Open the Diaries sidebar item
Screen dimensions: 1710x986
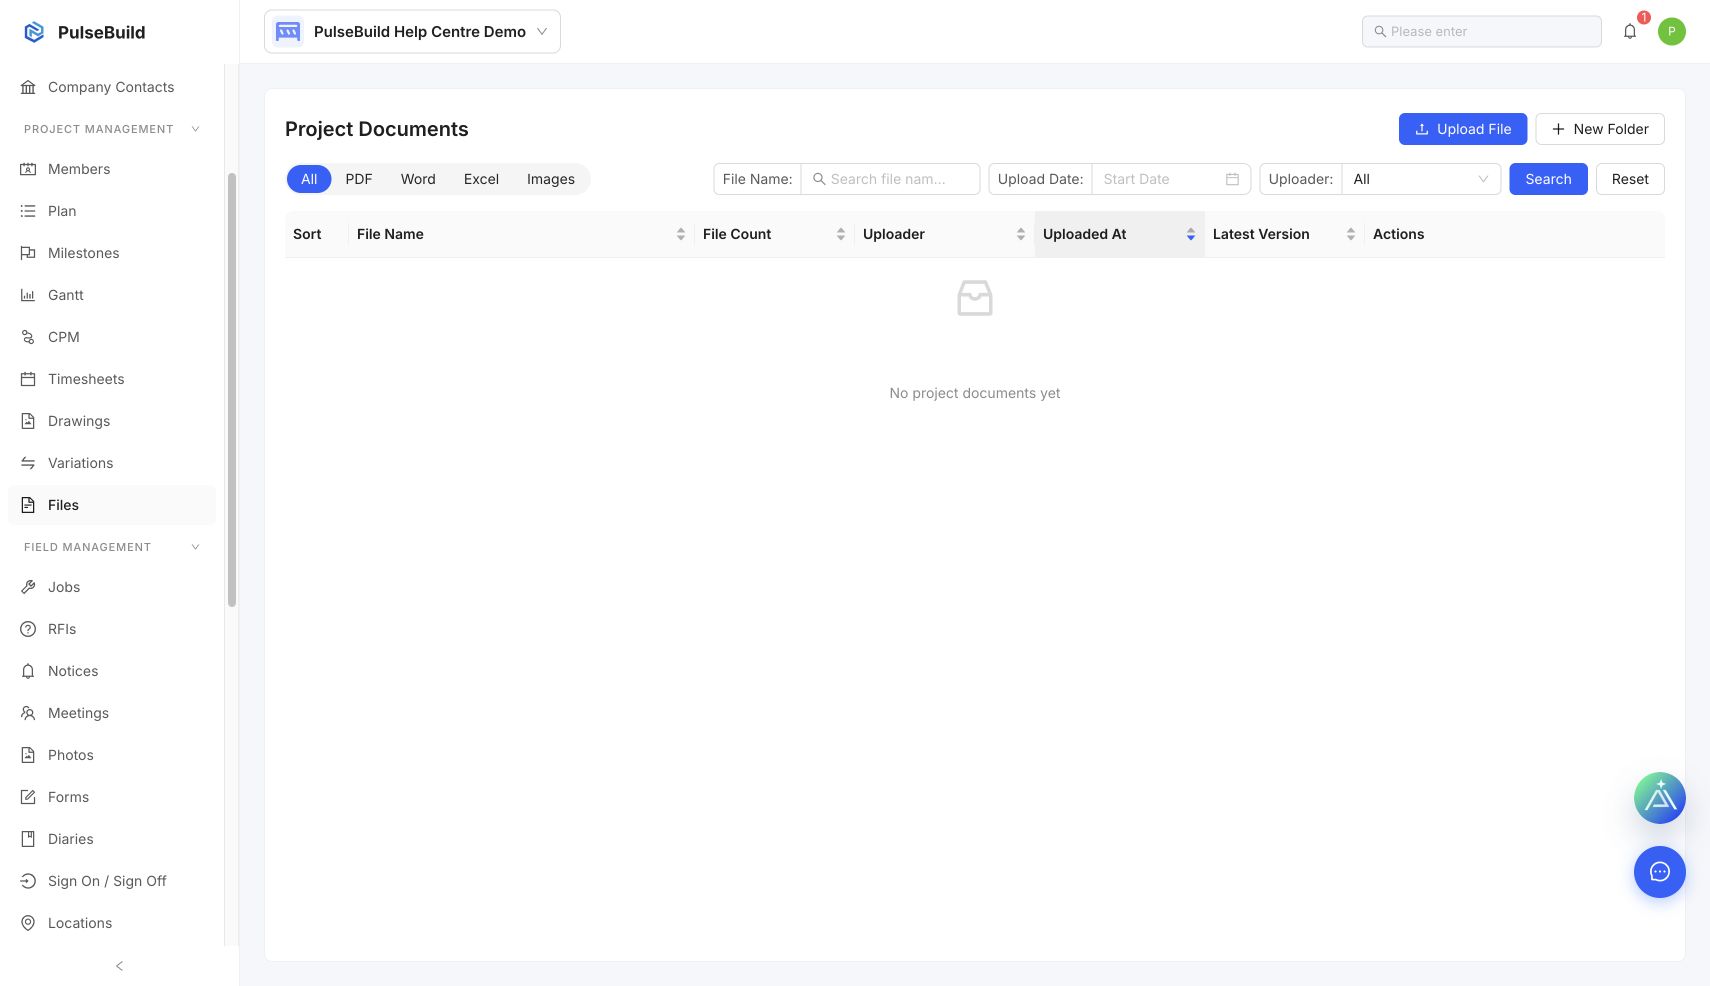112,839
